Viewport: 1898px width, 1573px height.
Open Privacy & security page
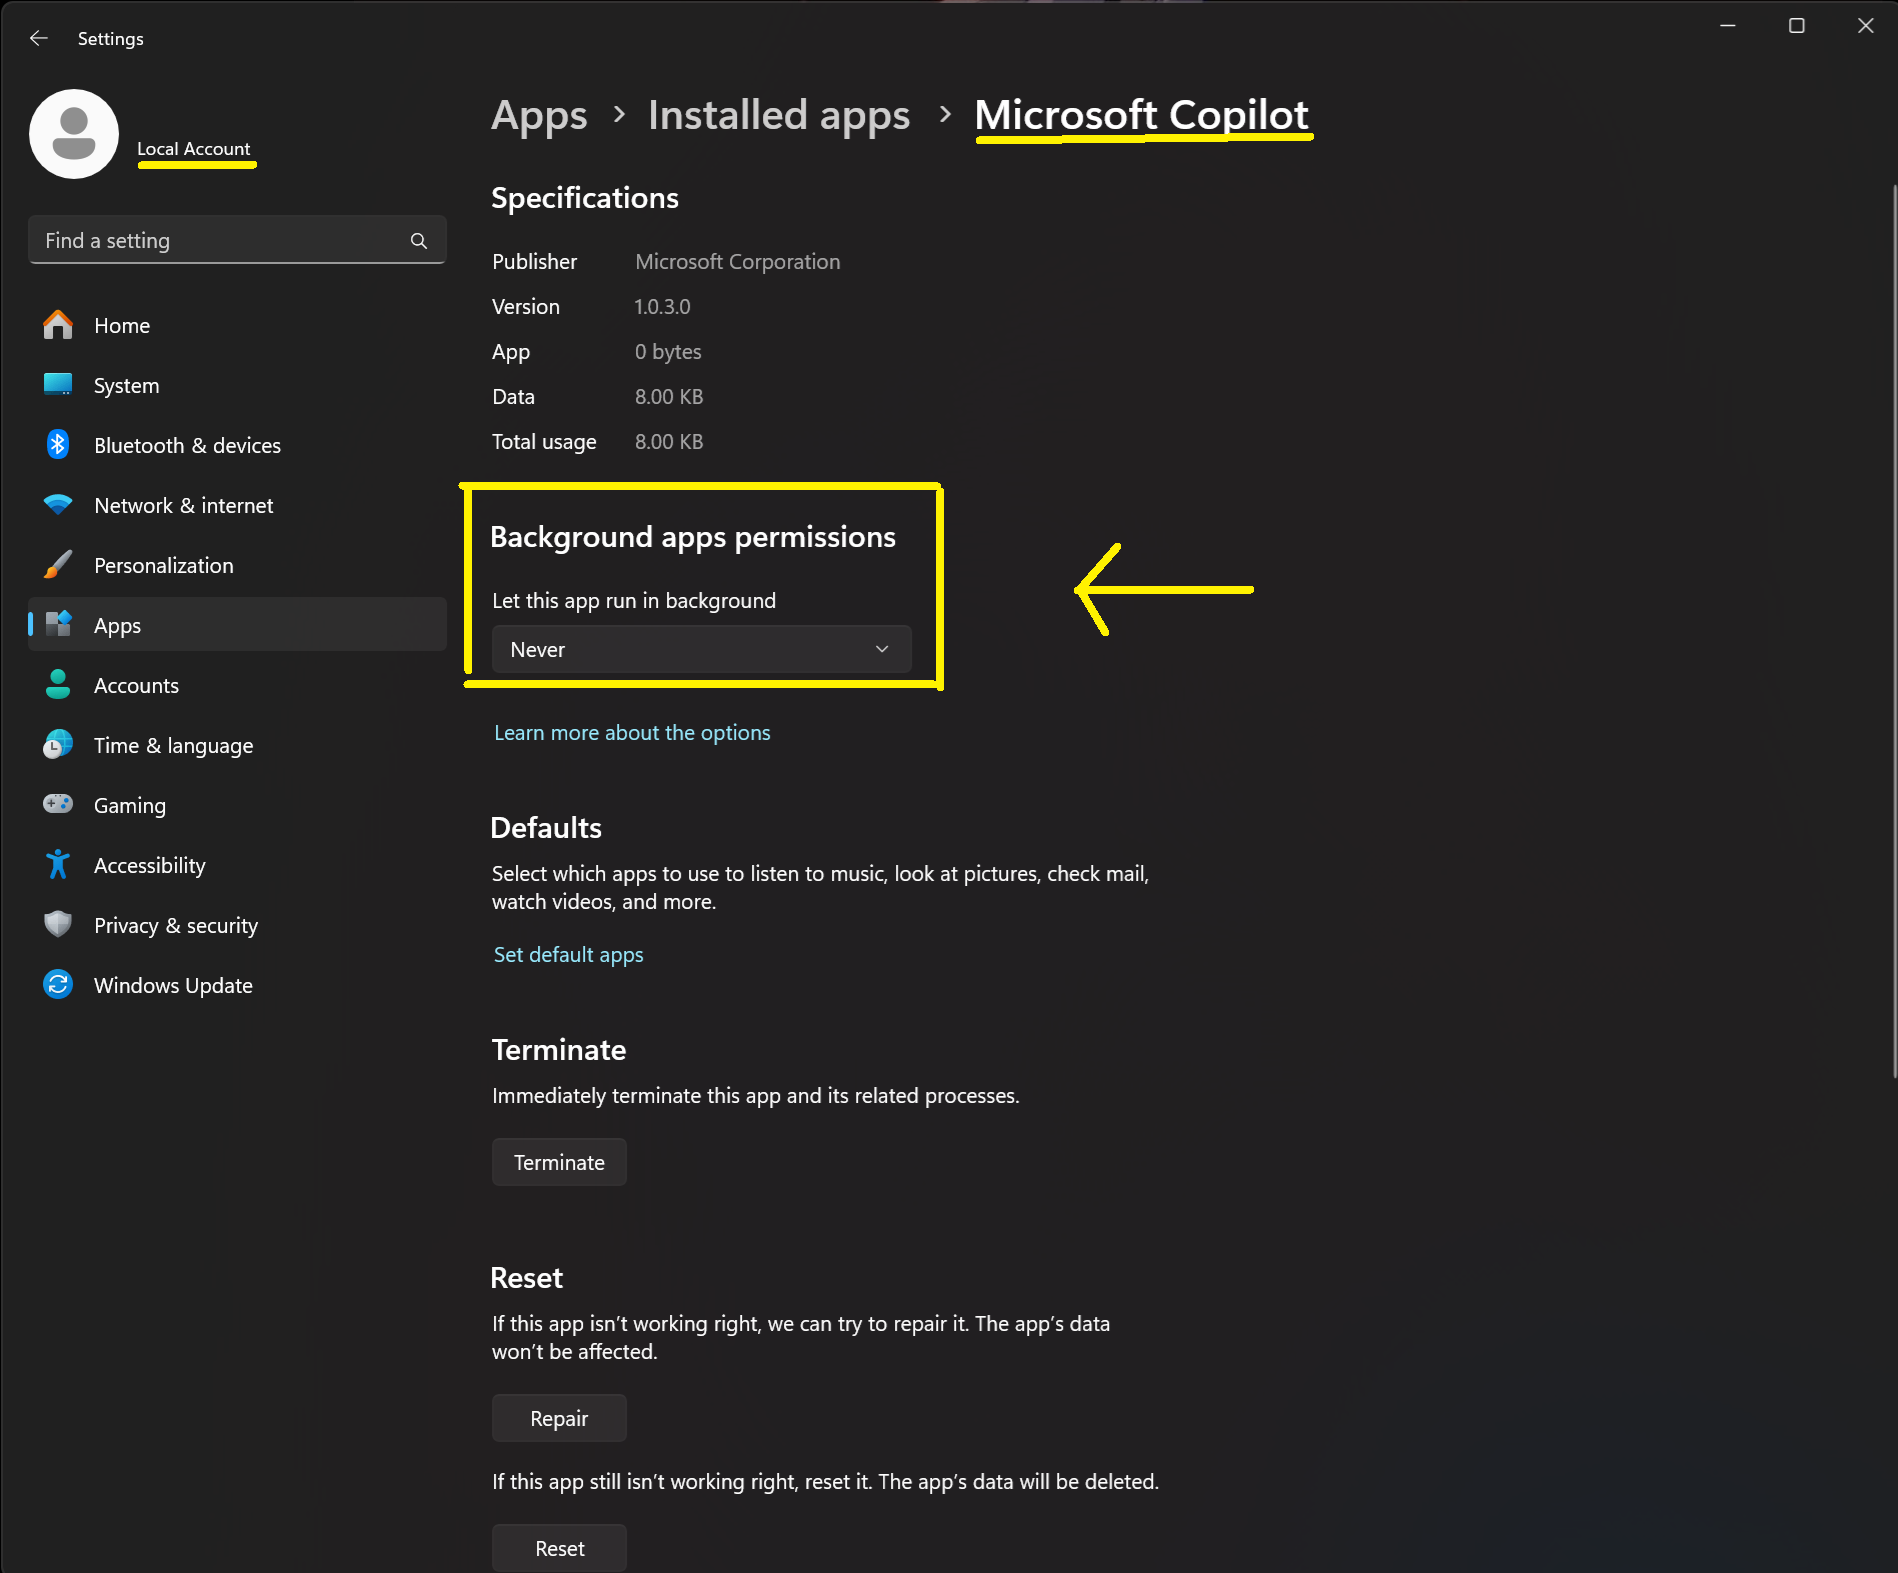[x=237, y=925]
